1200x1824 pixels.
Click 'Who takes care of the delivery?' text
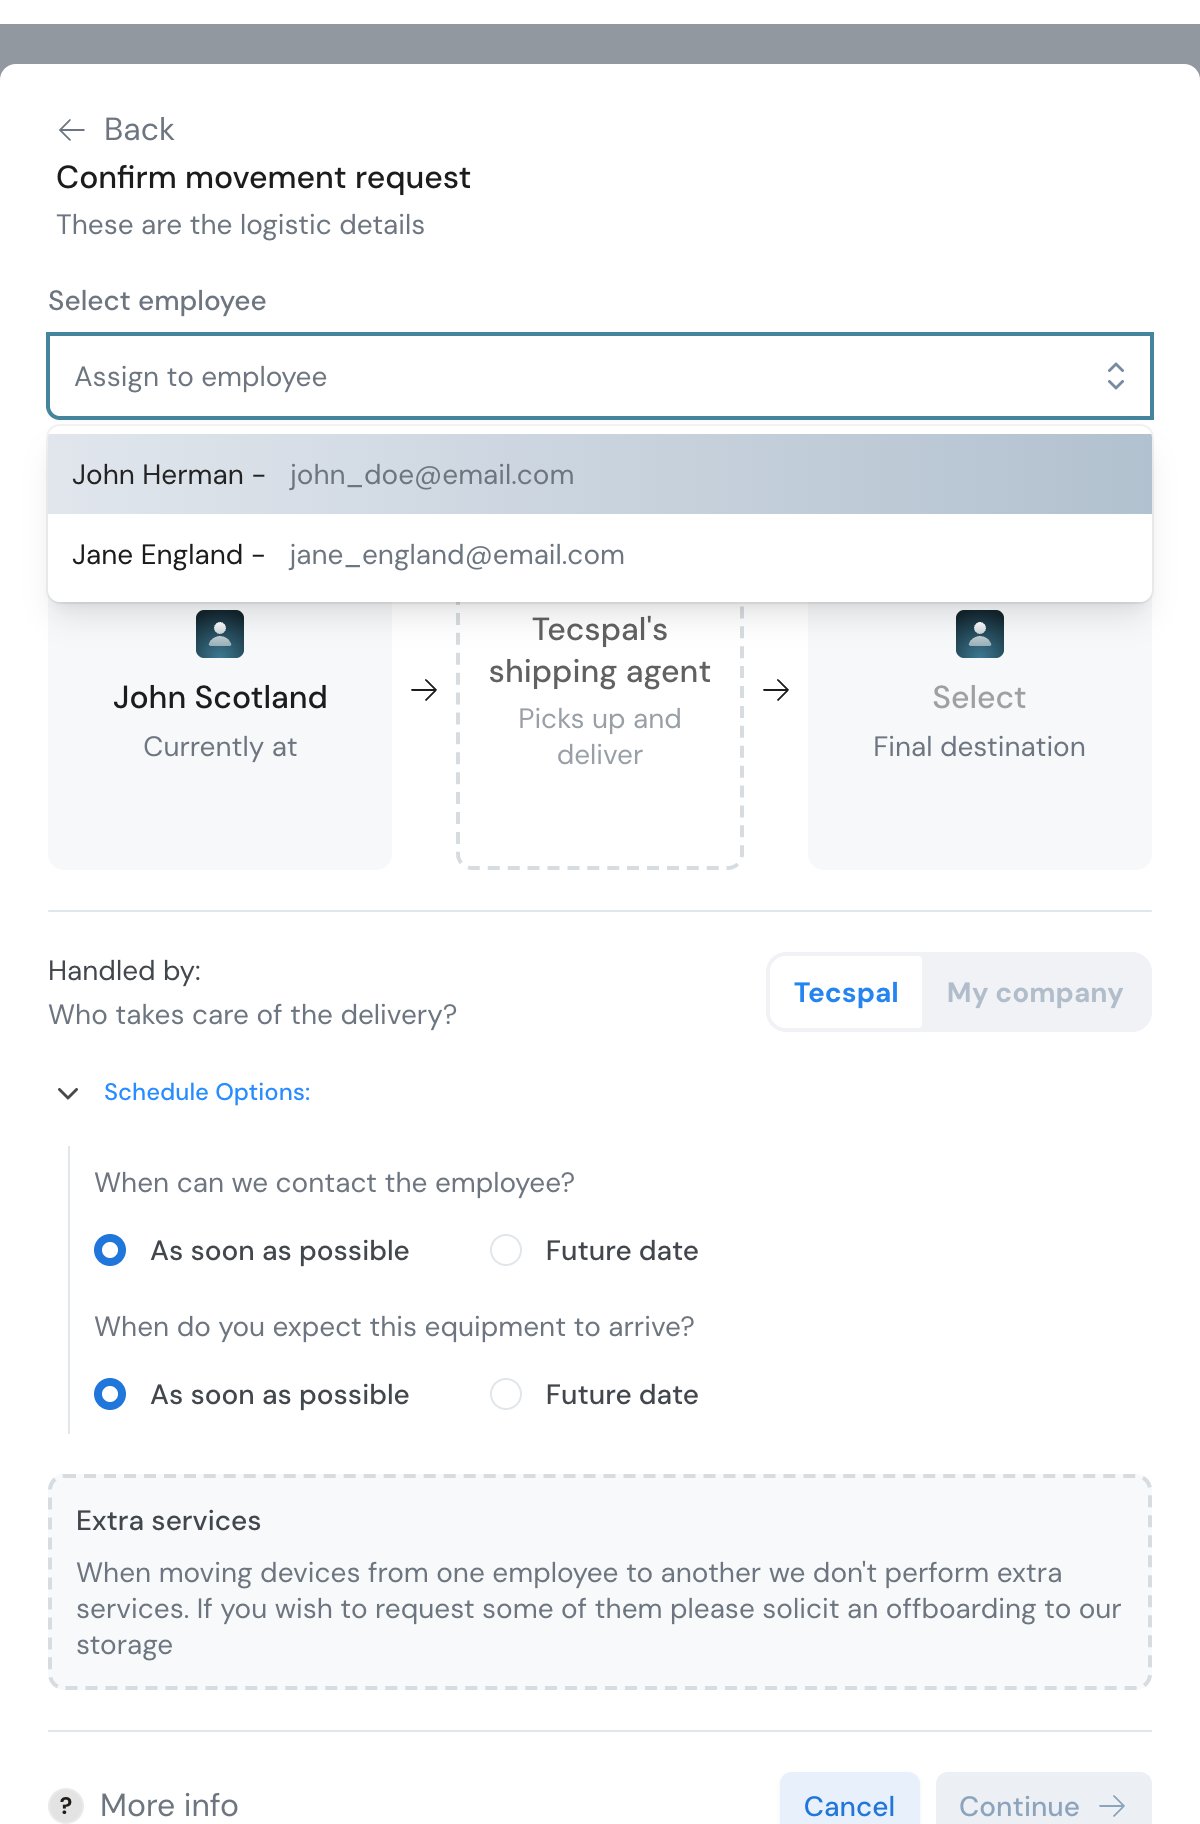(252, 1014)
